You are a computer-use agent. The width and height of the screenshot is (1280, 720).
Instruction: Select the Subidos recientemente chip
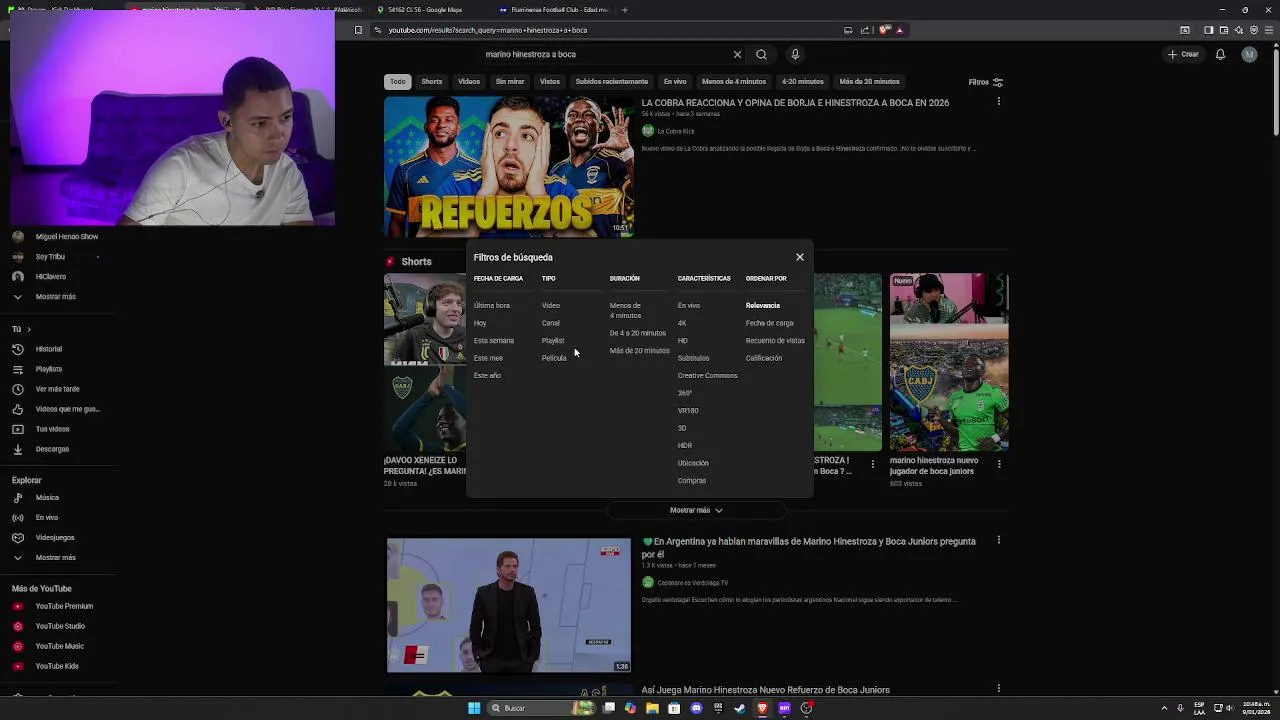click(612, 81)
